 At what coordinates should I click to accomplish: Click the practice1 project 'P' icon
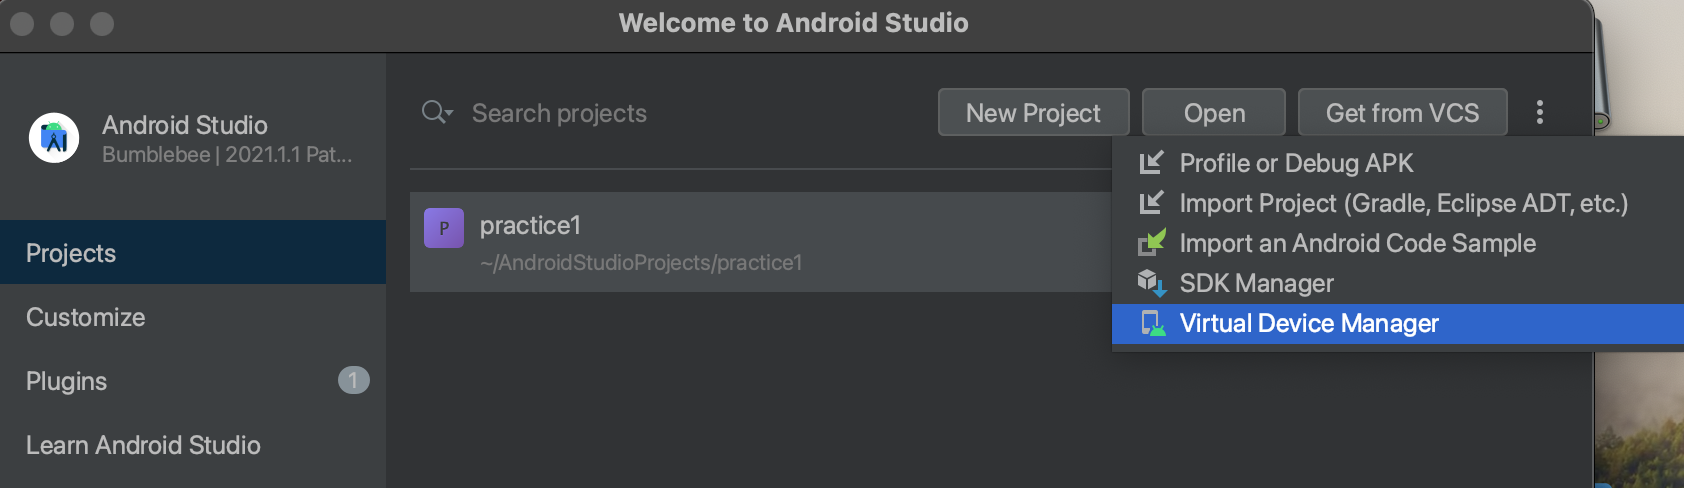[444, 228]
